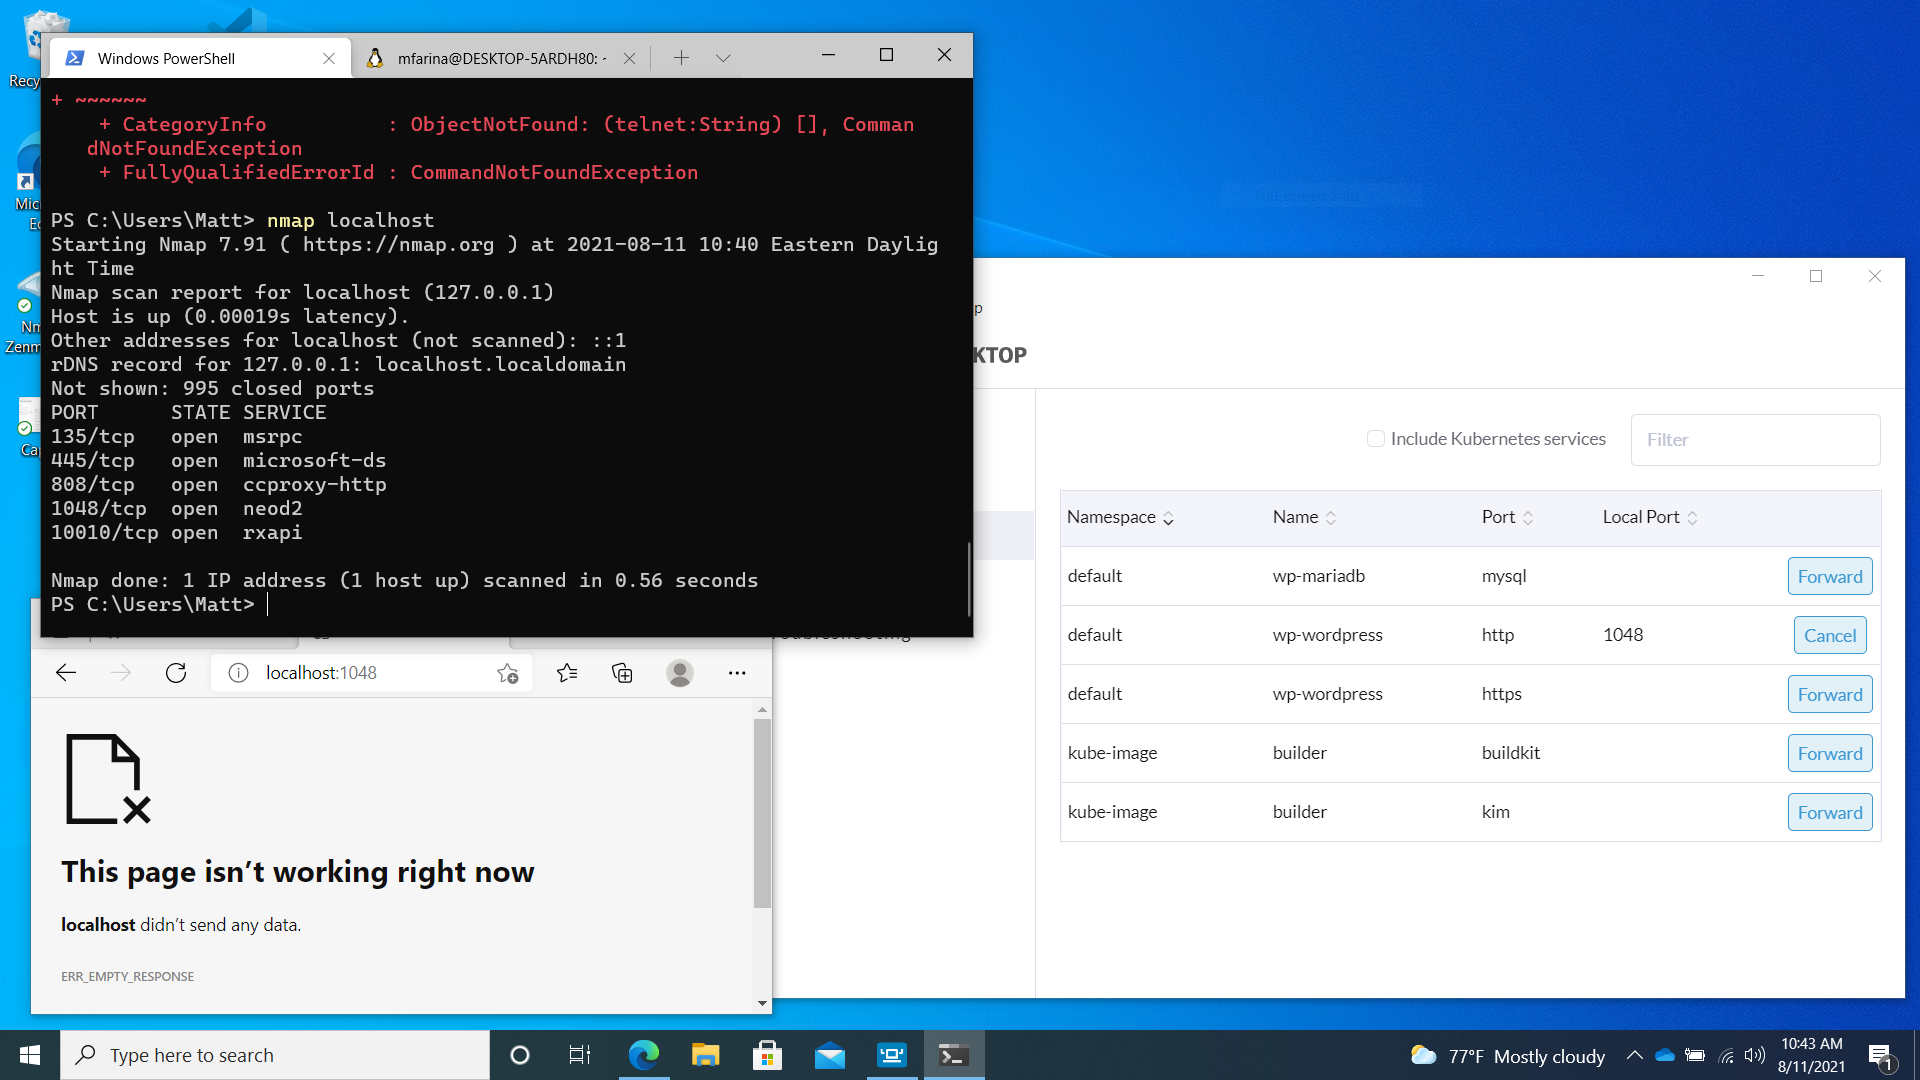Open Task View icon on taskbar

(580, 1055)
